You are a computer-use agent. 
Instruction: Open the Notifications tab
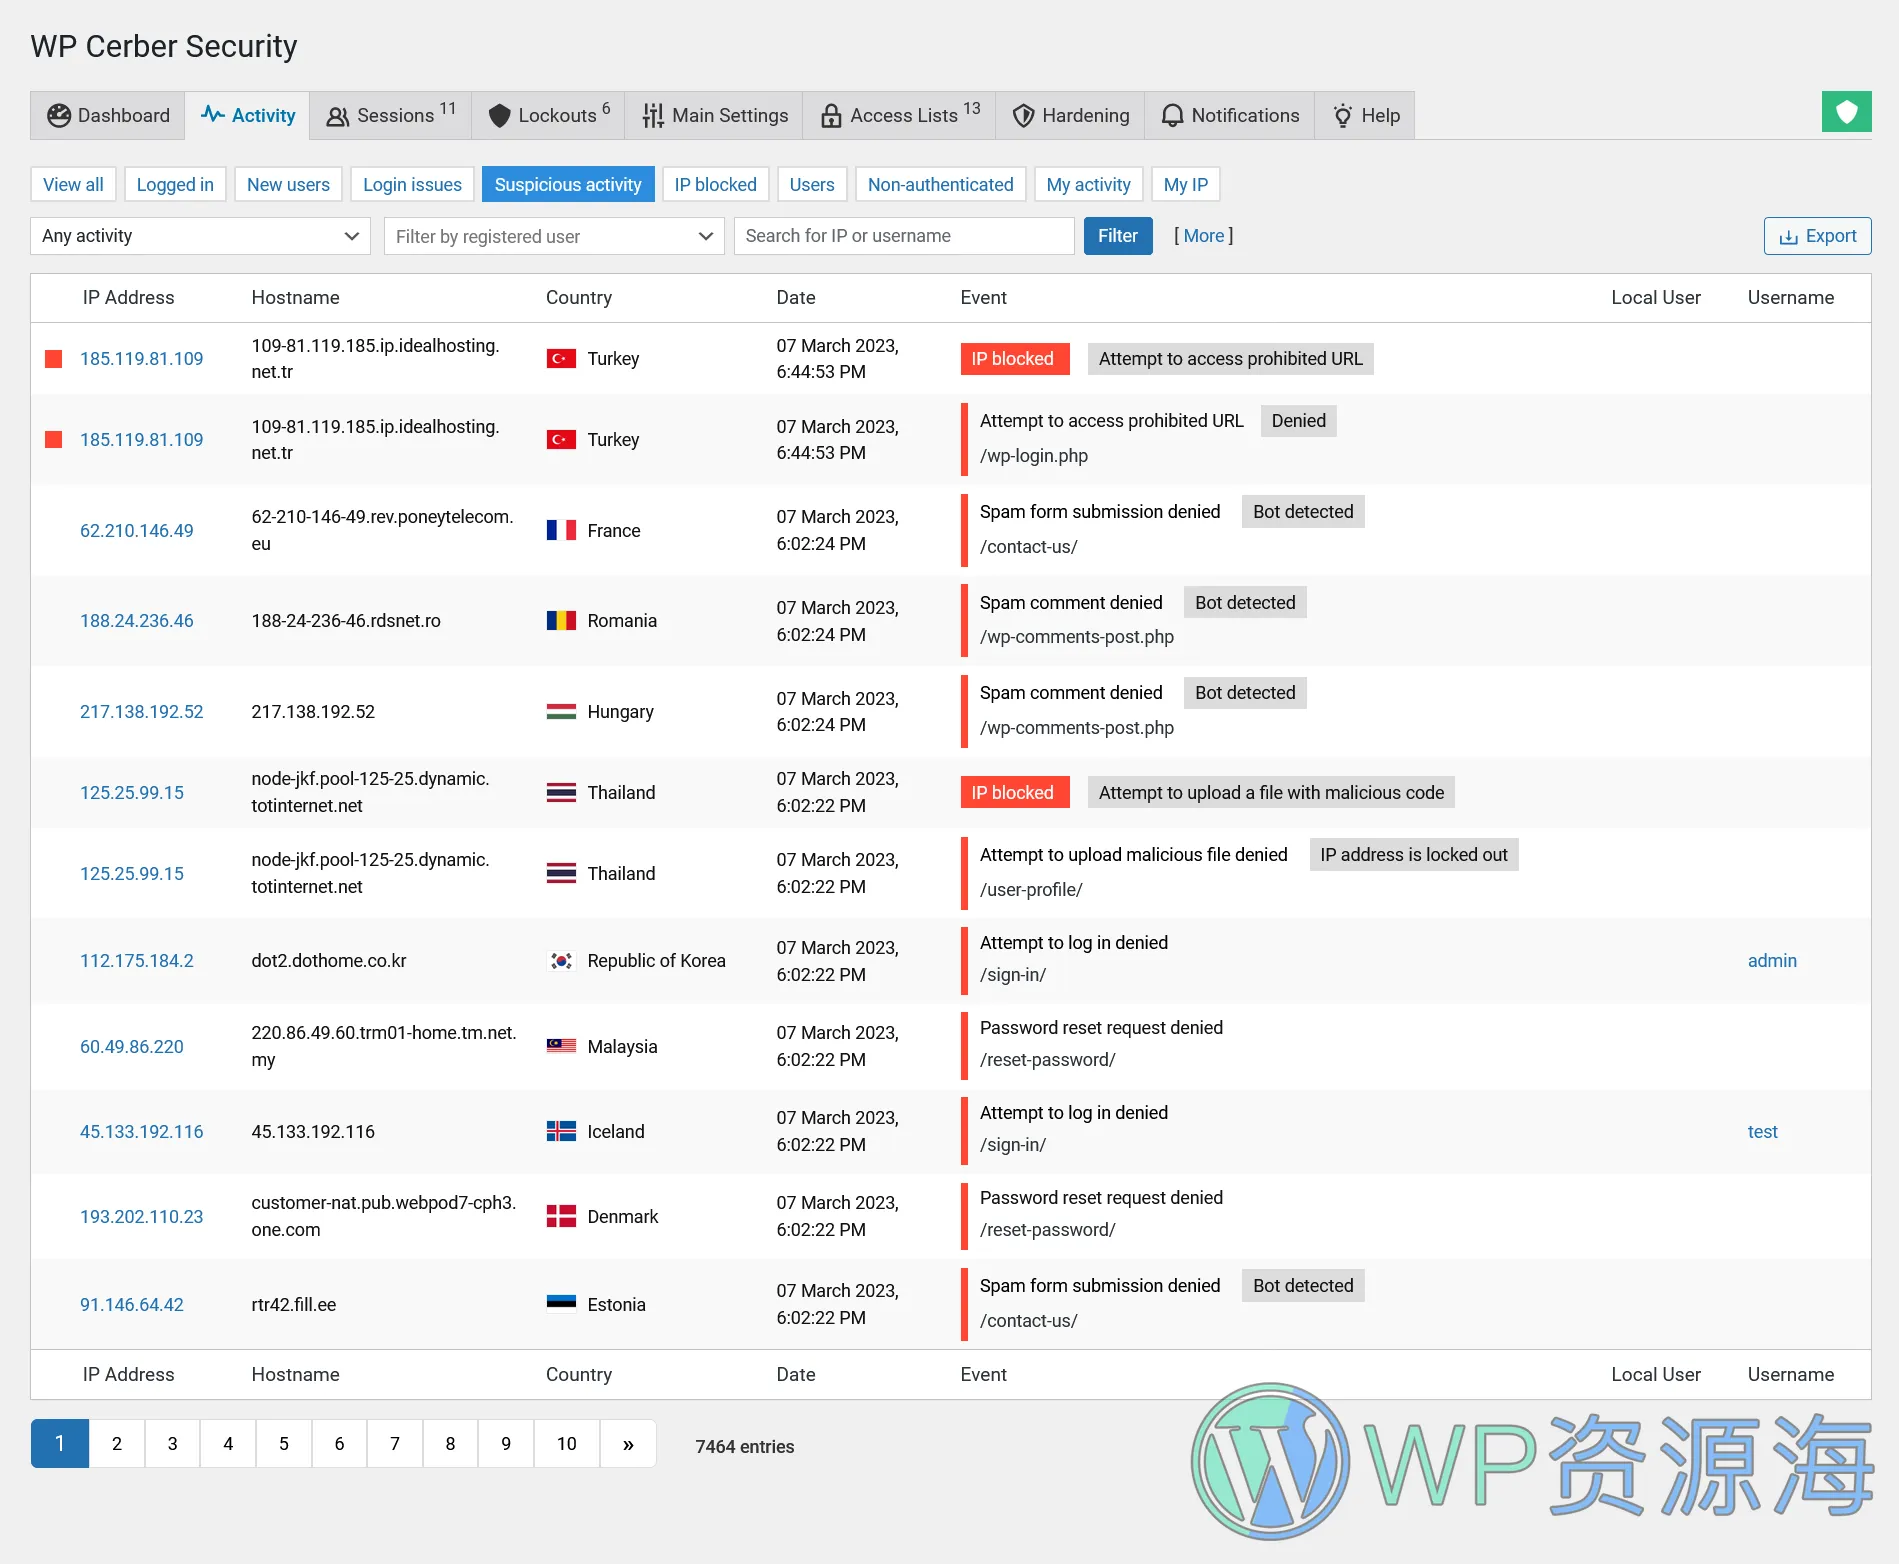point(1230,115)
